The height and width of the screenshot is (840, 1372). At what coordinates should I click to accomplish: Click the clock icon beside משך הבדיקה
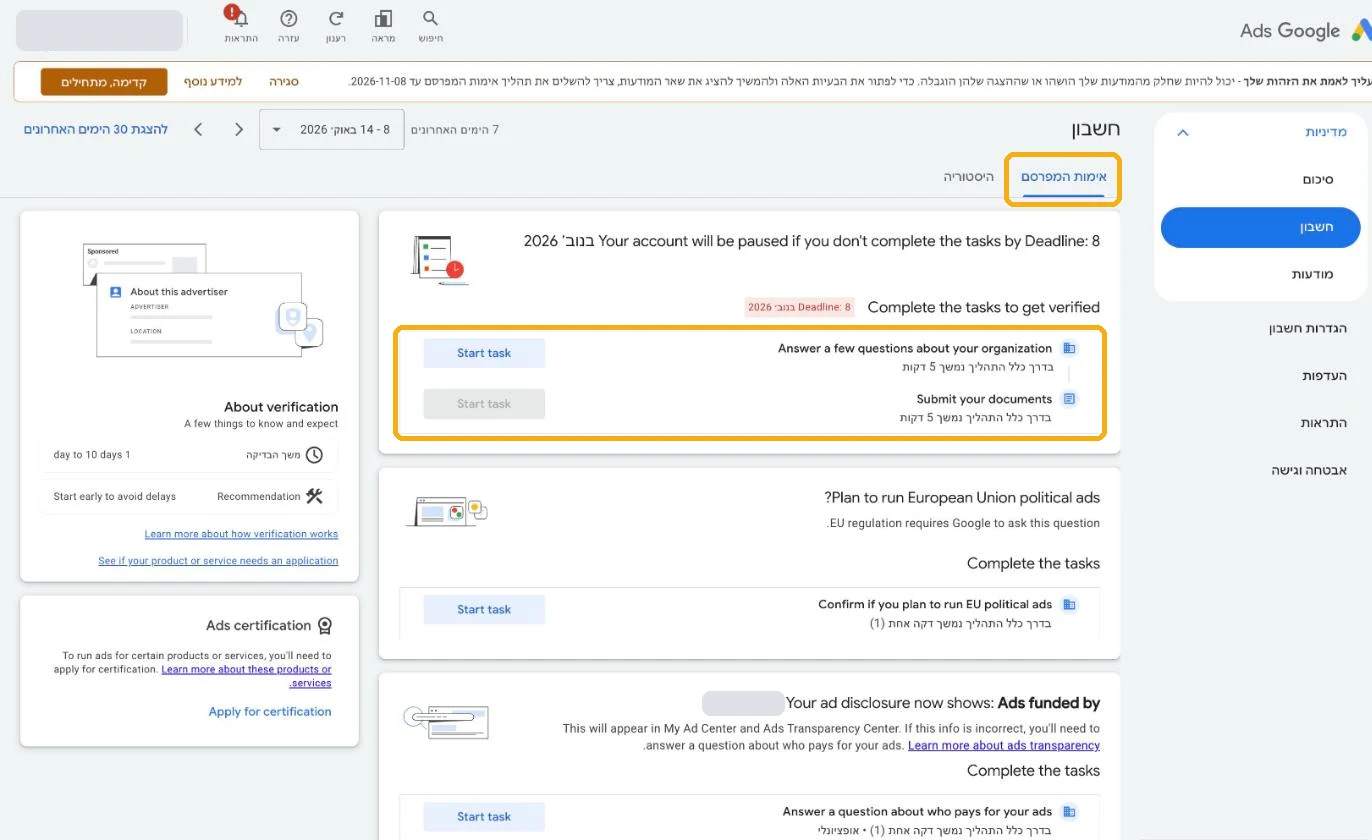[x=314, y=455]
